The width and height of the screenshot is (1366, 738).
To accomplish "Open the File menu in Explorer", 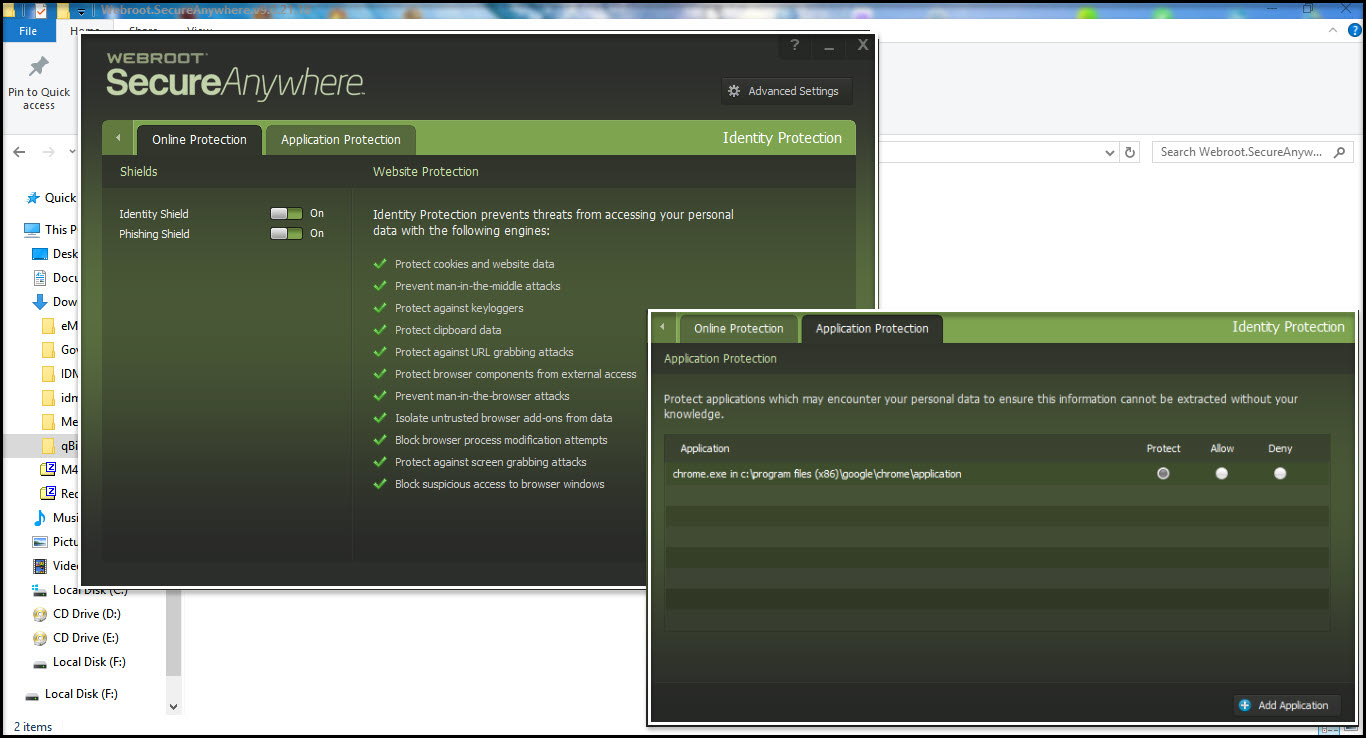I will (28, 31).
